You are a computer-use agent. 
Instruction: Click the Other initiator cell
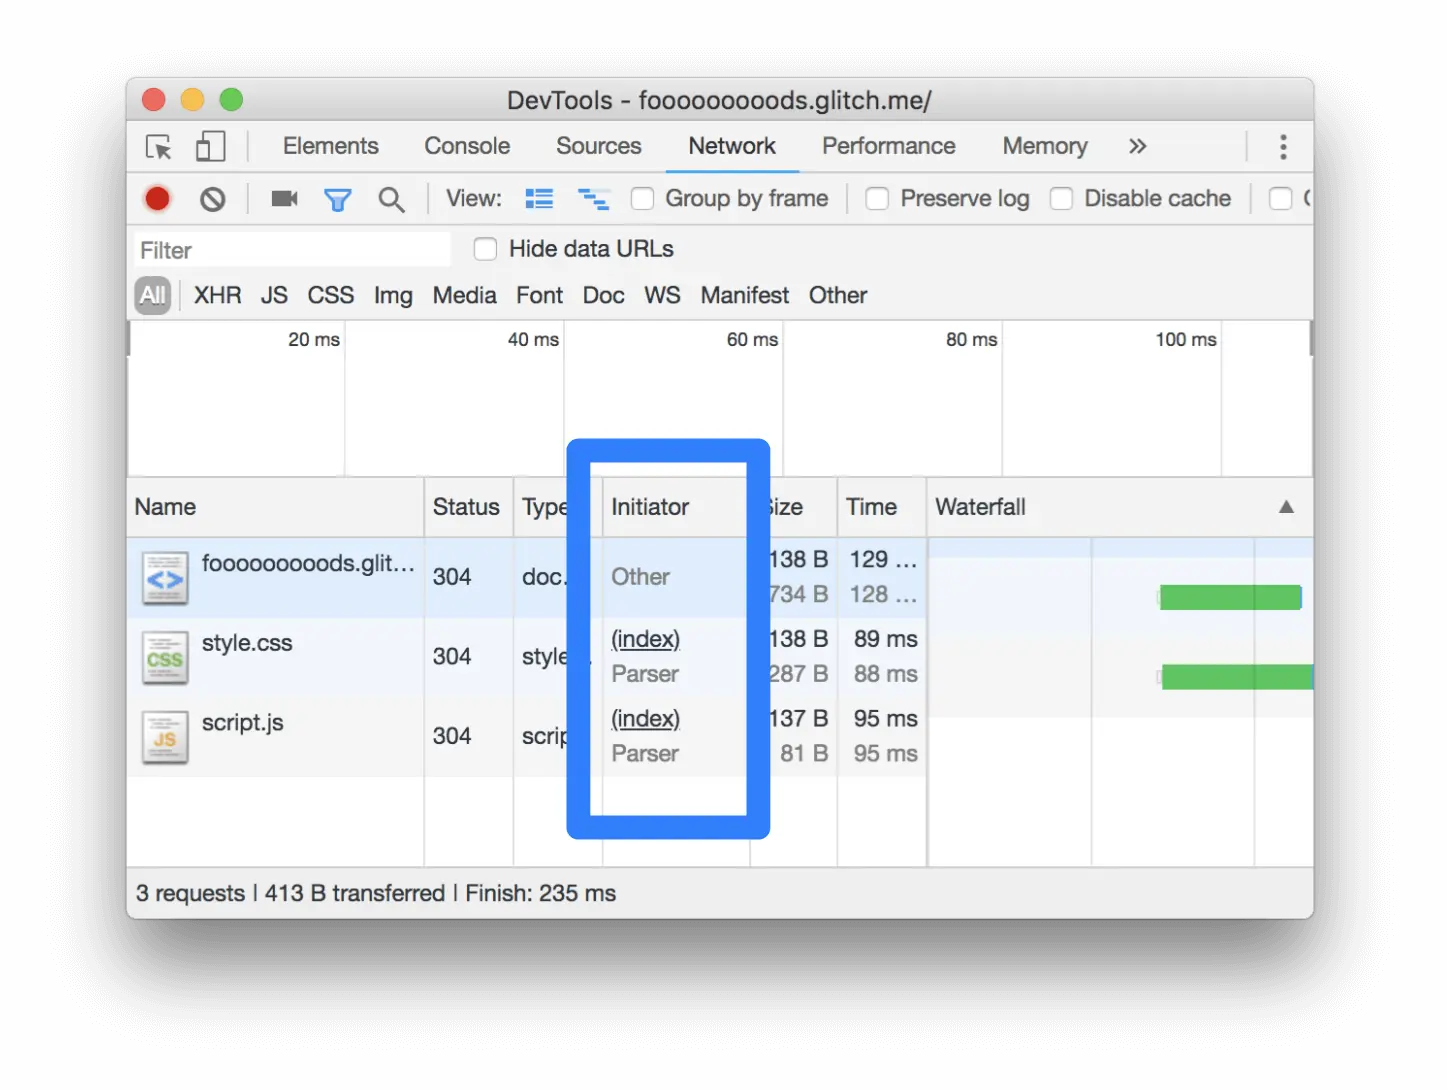tap(641, 577)
